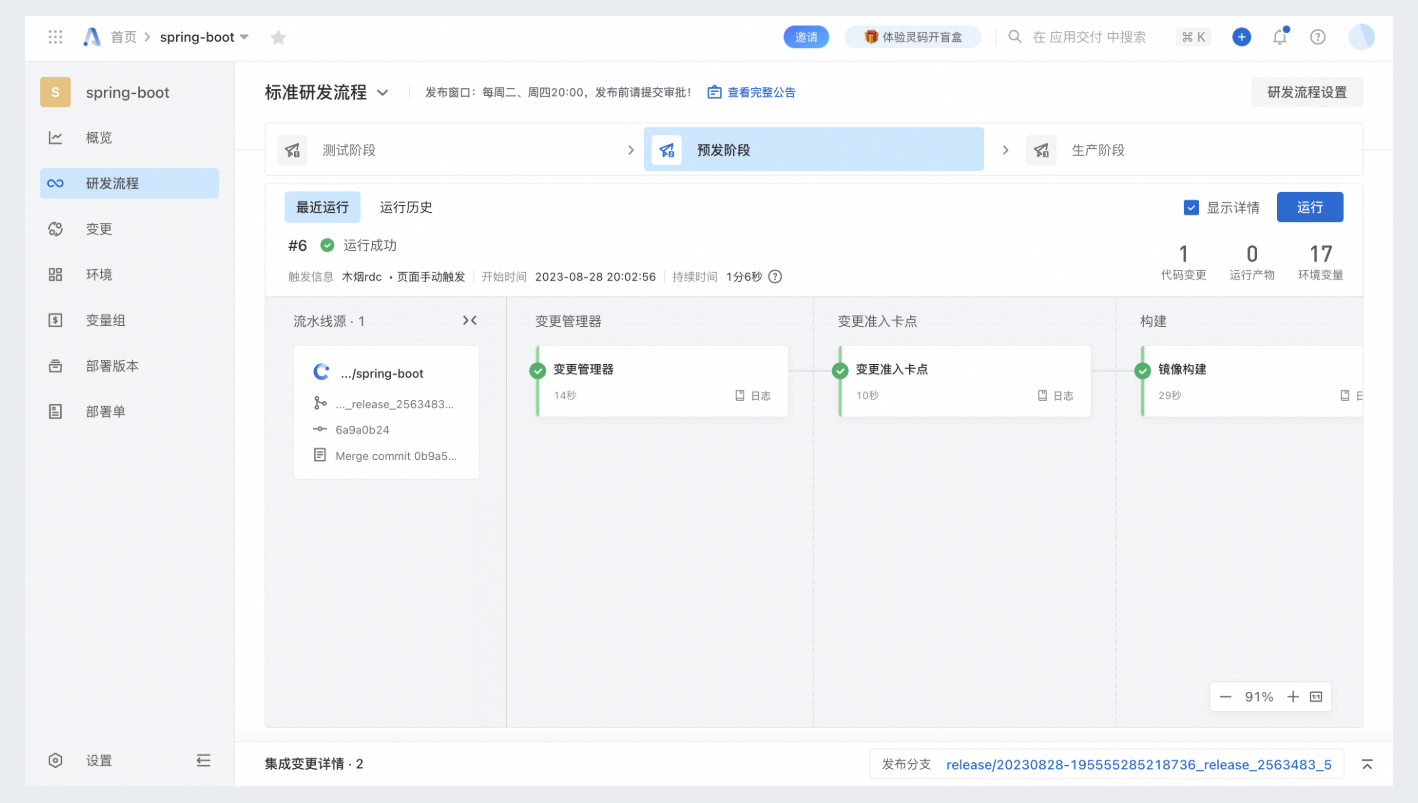Click the 镜像构建 green success check
The height and width of the screenshot is (803, 1418).
click(x=1143, y=371)
